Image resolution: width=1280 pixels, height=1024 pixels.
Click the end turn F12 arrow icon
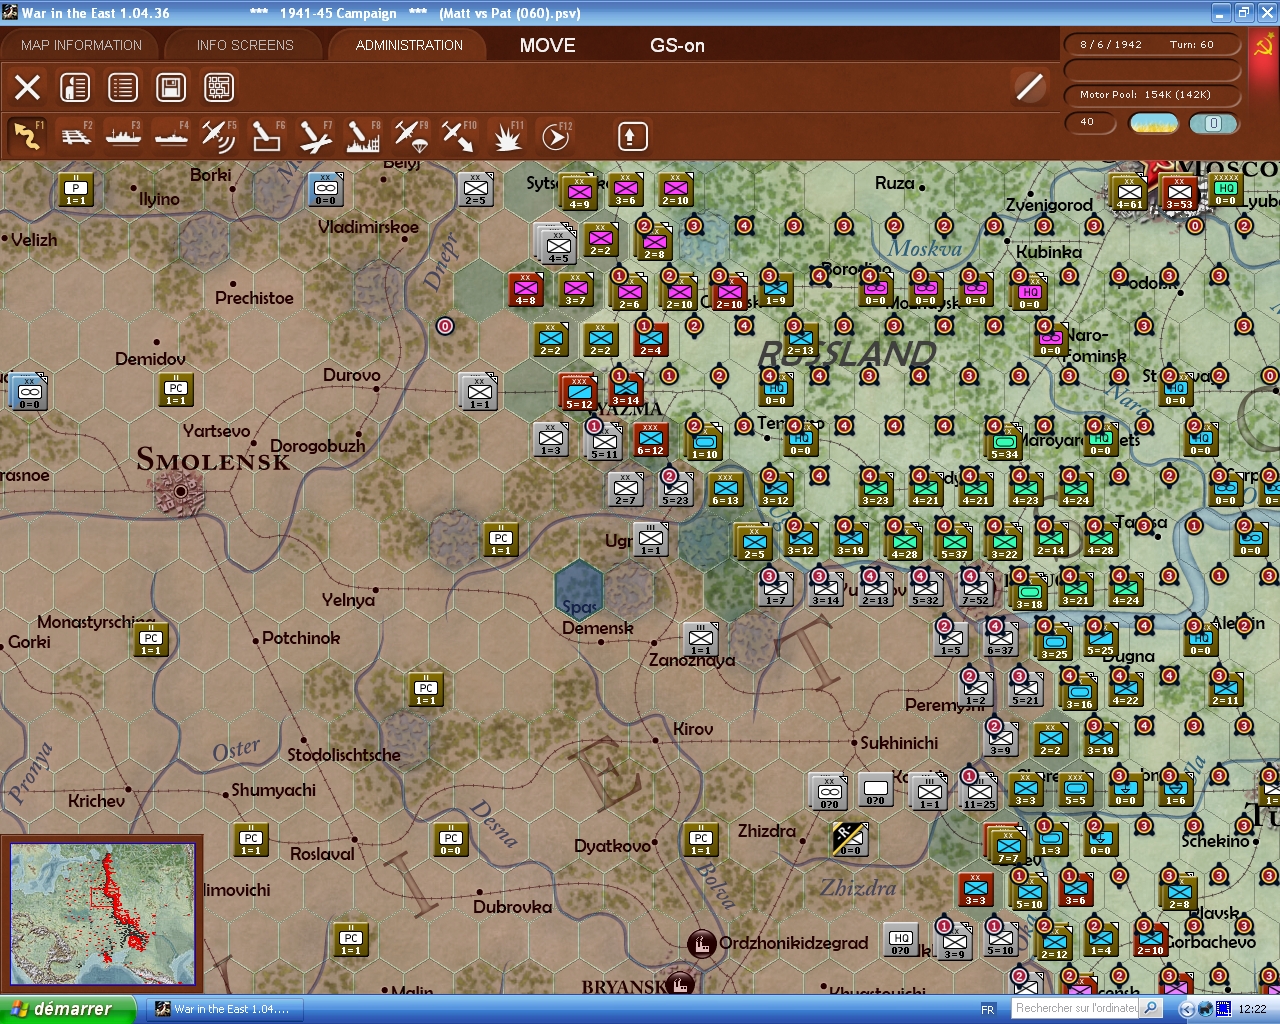[555, 136]
